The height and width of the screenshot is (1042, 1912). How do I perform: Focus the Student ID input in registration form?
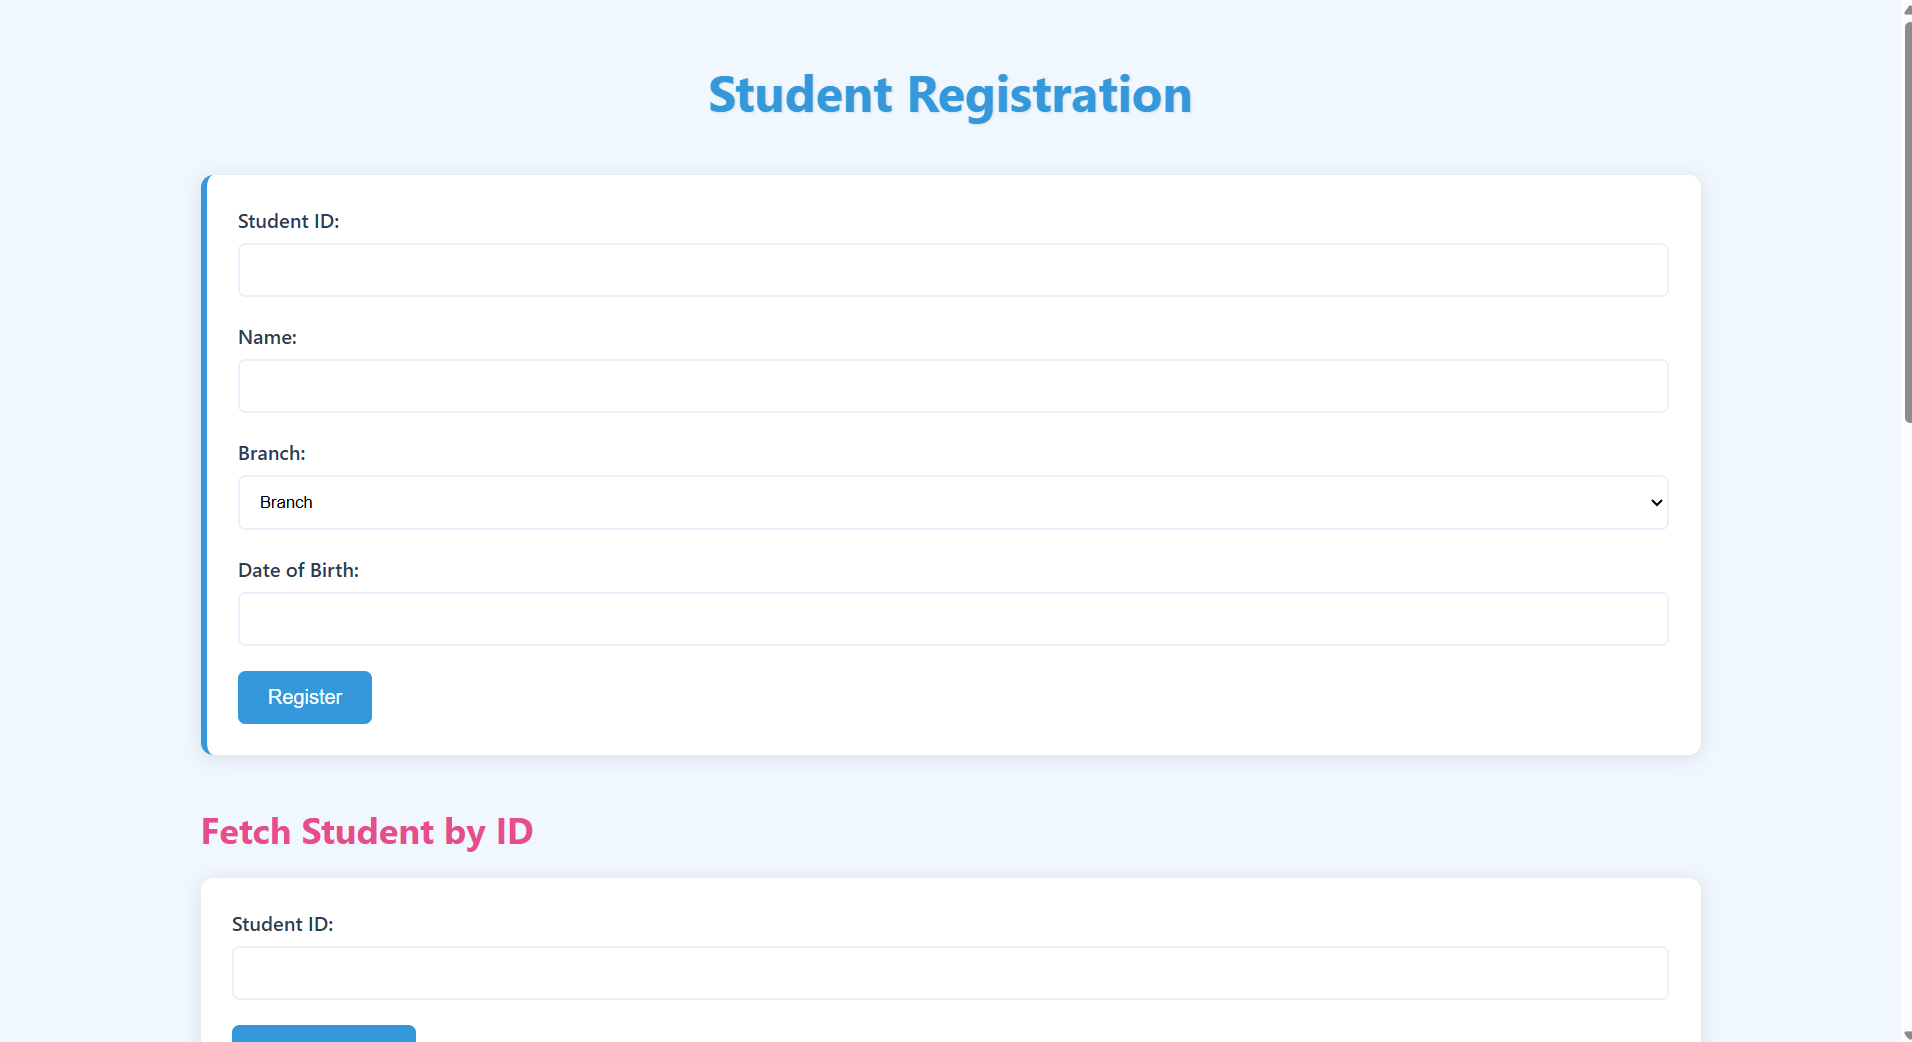click(x=950, y=269)
